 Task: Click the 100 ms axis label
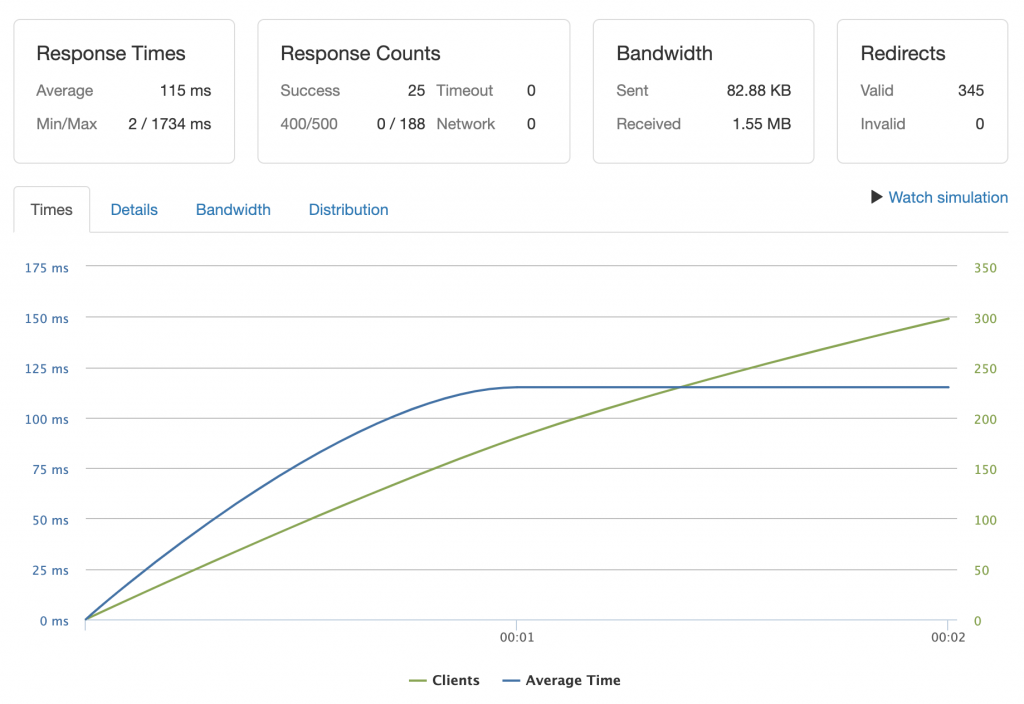pos(46,419)
